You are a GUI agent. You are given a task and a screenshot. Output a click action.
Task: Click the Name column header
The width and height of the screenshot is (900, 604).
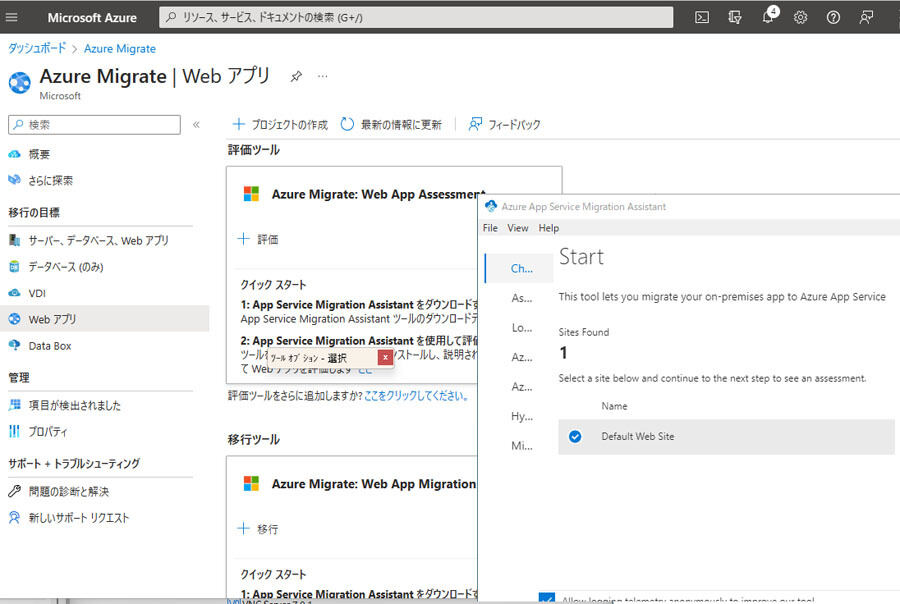coord(614,406)
